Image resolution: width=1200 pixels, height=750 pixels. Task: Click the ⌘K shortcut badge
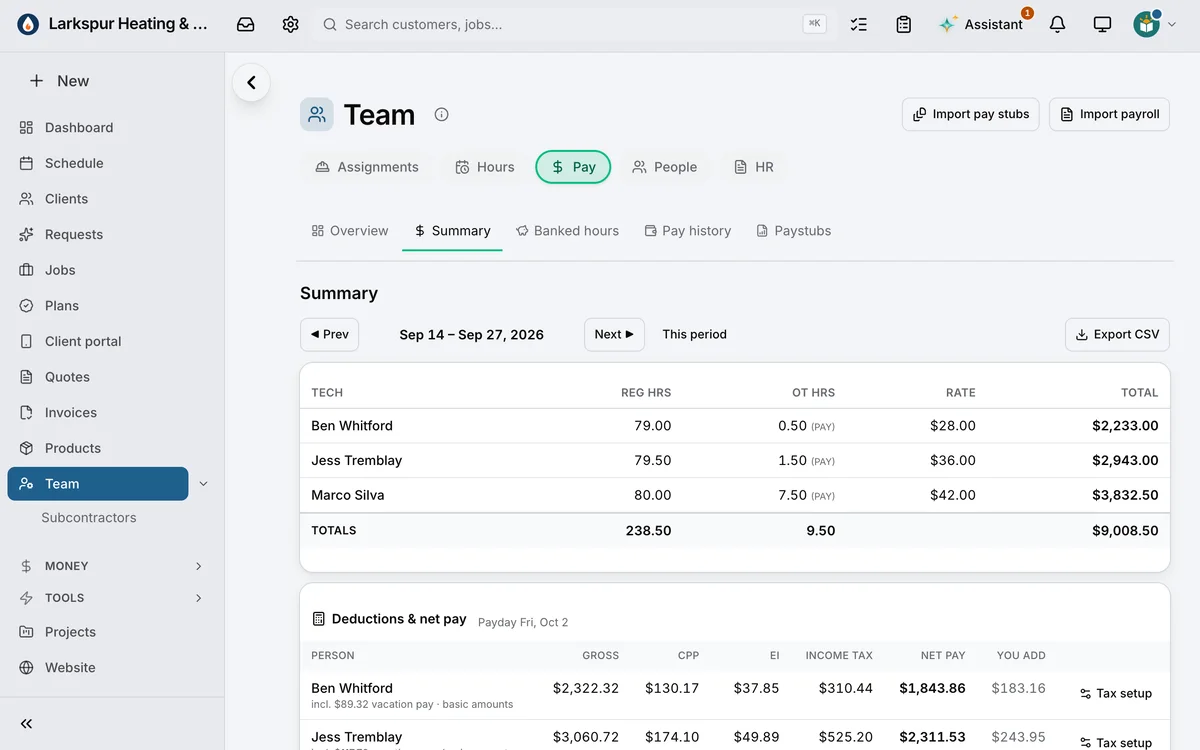pos(814,24)
